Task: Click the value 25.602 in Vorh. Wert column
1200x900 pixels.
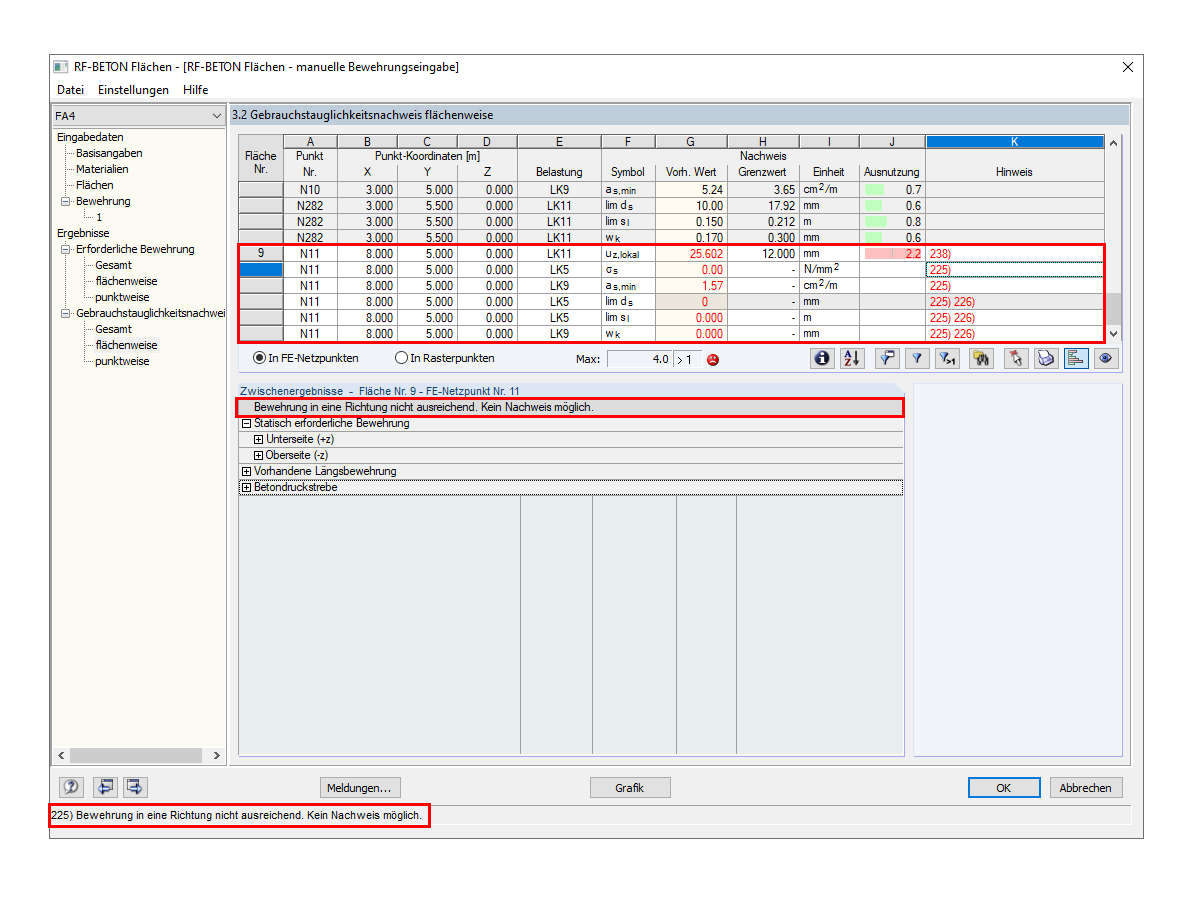Action: click(690, 254)
